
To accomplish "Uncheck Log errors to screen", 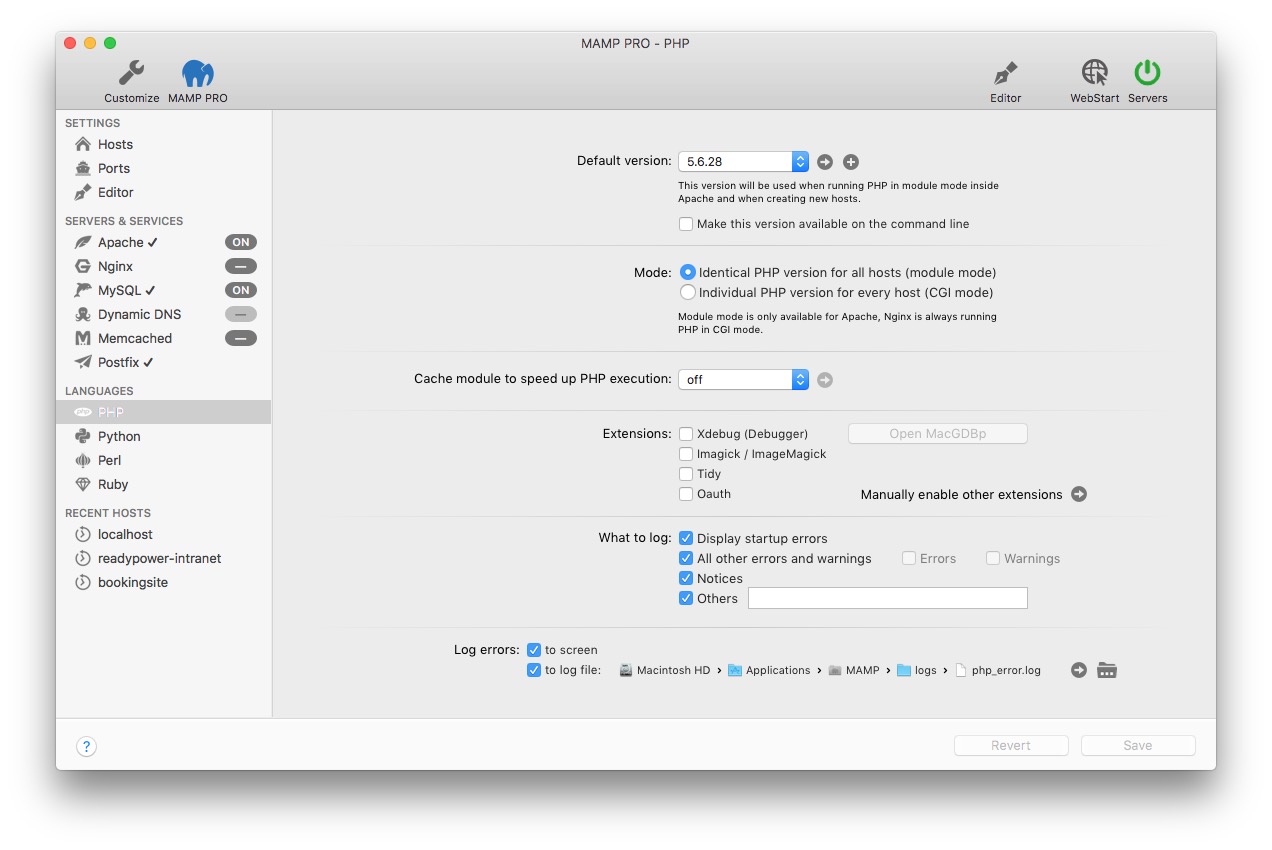I will pyautogui.click(x=534, y=650).
